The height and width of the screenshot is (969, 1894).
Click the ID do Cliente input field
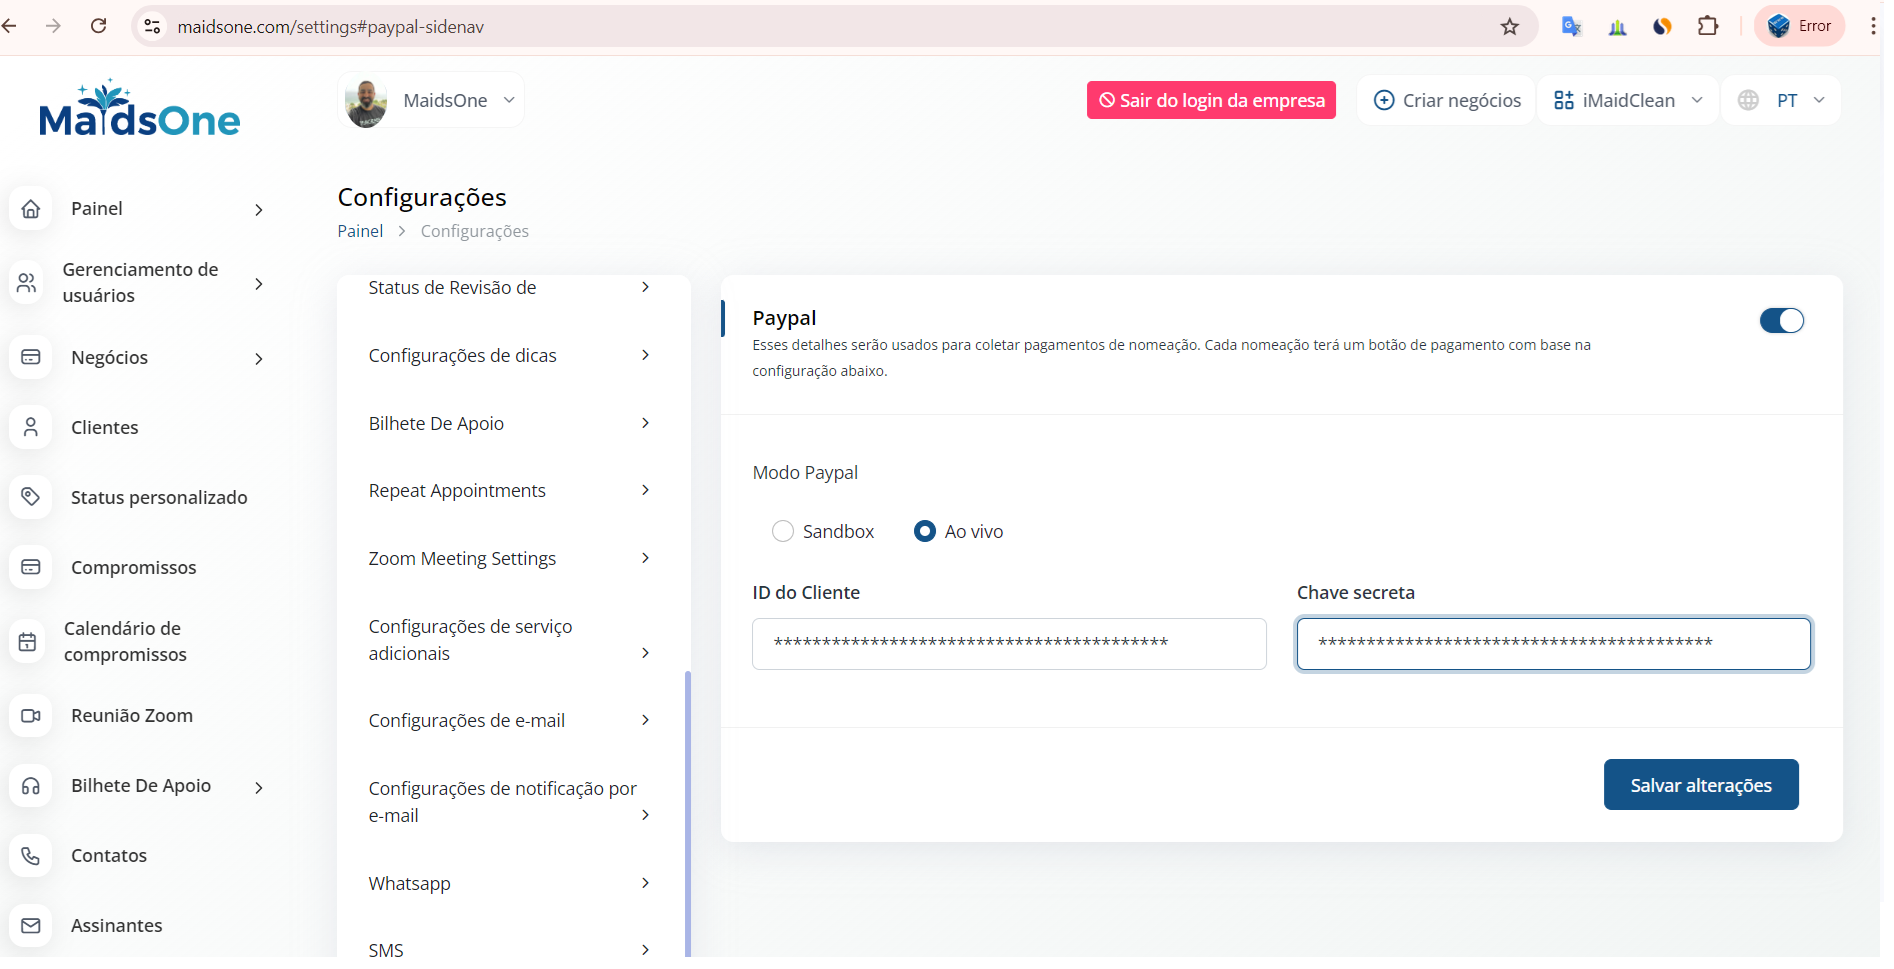(1008, 644)
